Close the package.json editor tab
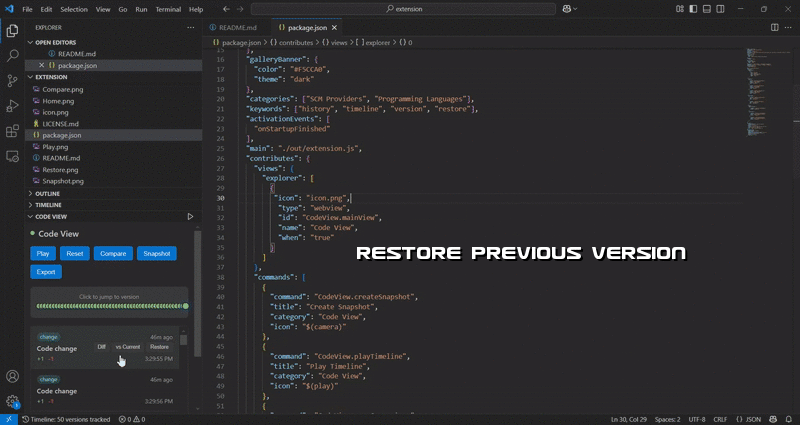Screen dimensions: 800x425 tap(334, 28)
